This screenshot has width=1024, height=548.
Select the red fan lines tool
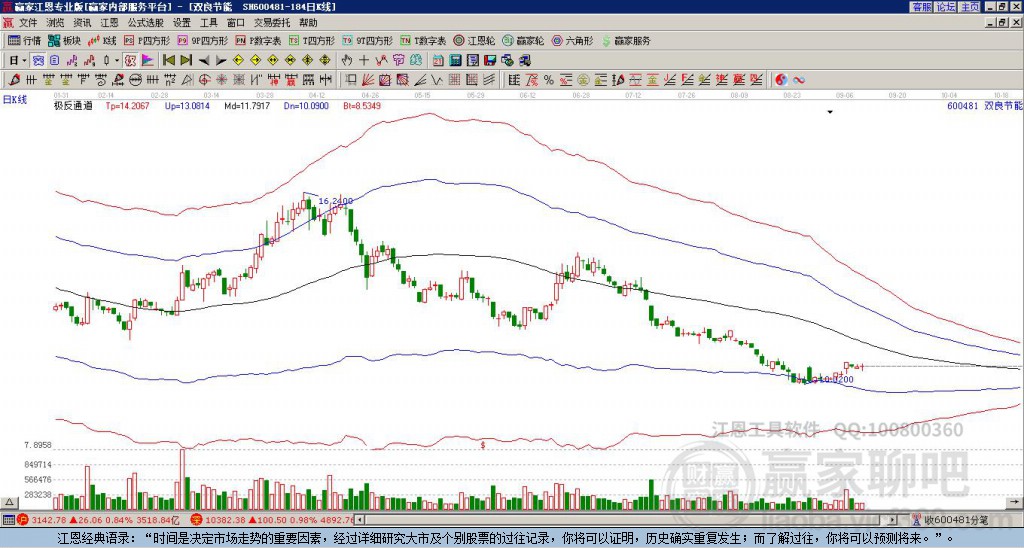368,80
